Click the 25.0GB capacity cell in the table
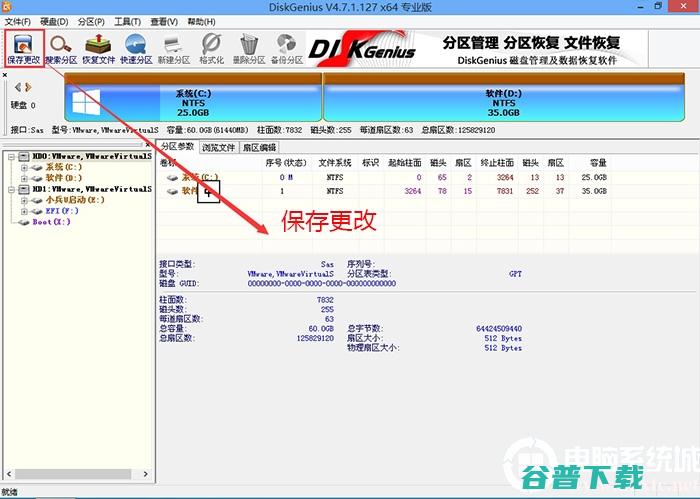Screen dimensions: 700x499 (594, 177)
